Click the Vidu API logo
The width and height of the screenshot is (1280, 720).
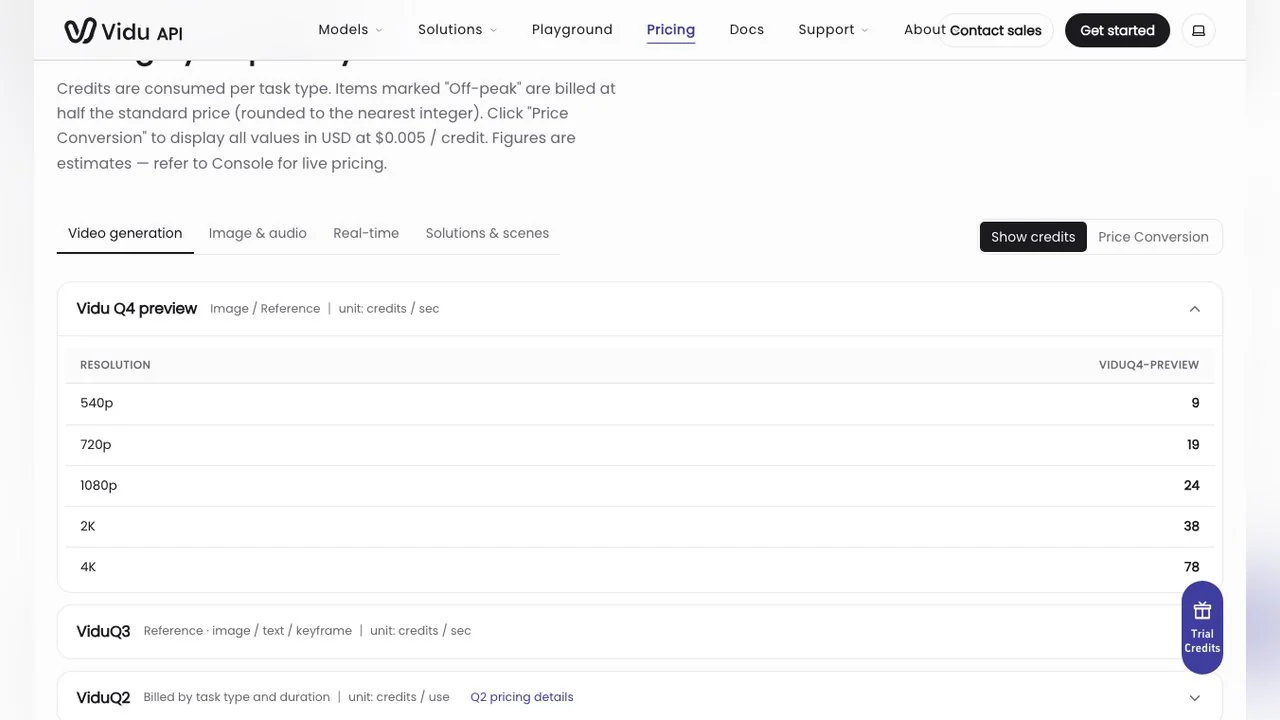pos(123,31)
